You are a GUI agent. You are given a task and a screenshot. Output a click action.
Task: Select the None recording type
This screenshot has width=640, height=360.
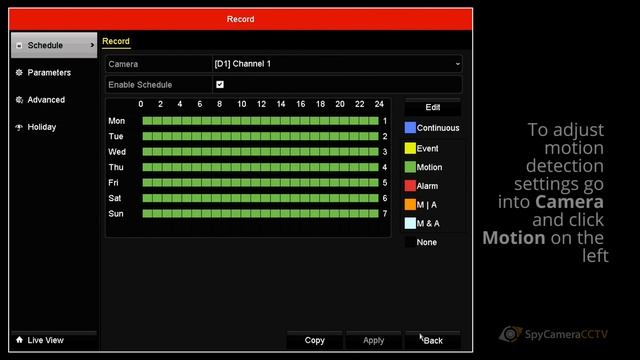click(421, 242)
